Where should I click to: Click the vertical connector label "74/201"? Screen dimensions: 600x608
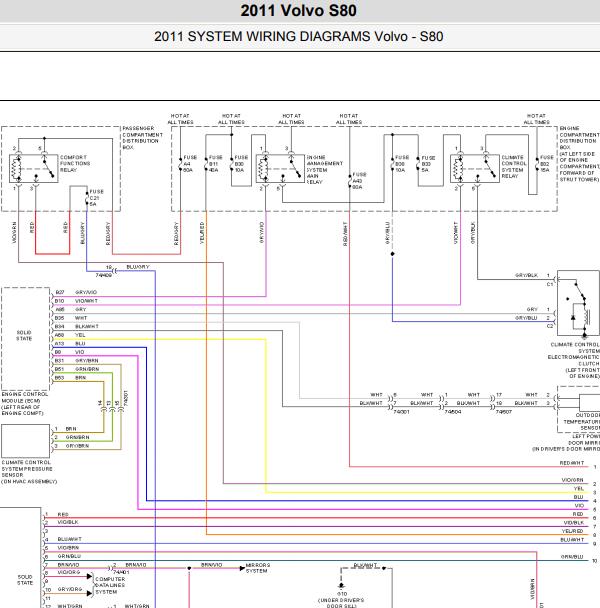tap(125, 398)
